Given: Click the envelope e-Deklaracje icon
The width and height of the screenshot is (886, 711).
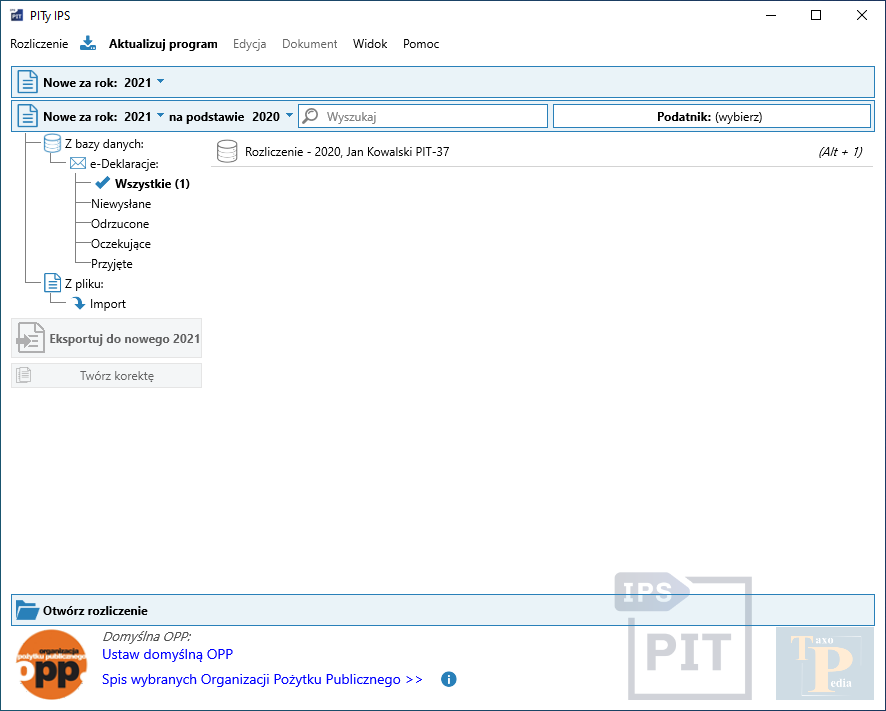Looking at the screenshot, I should [78, 164].
